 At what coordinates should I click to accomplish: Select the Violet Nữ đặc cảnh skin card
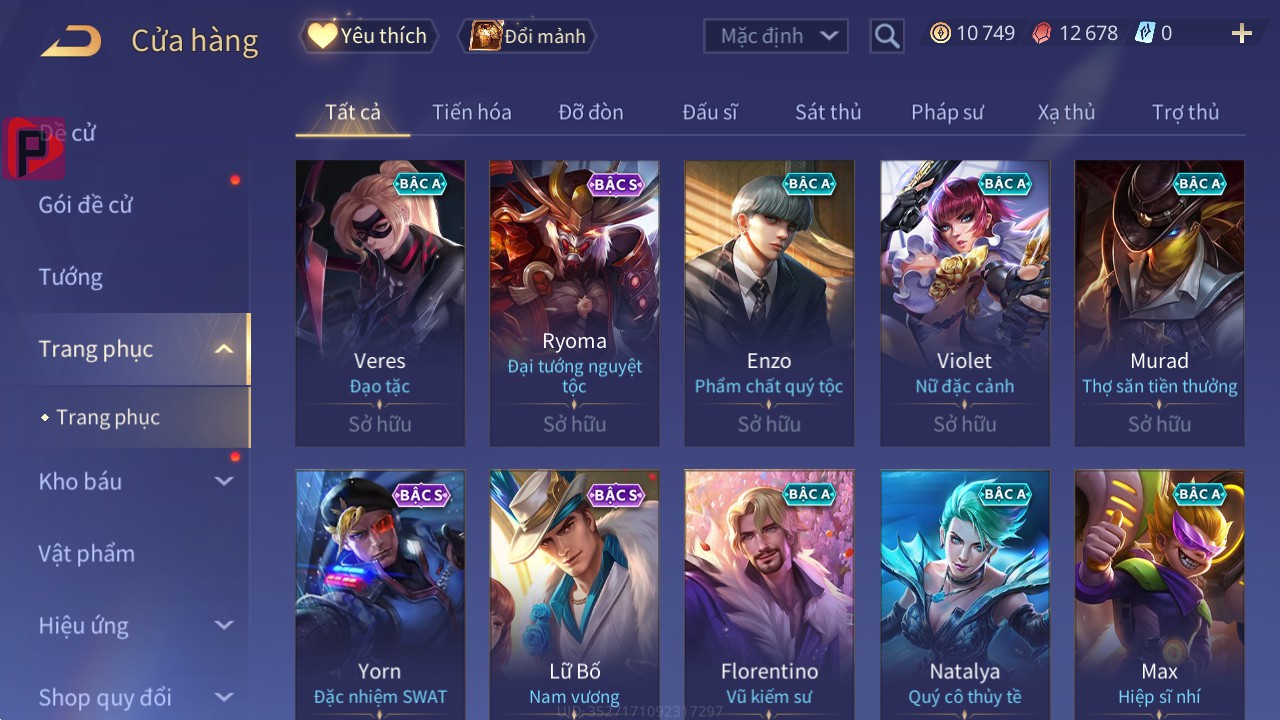(x=965, y=303)
